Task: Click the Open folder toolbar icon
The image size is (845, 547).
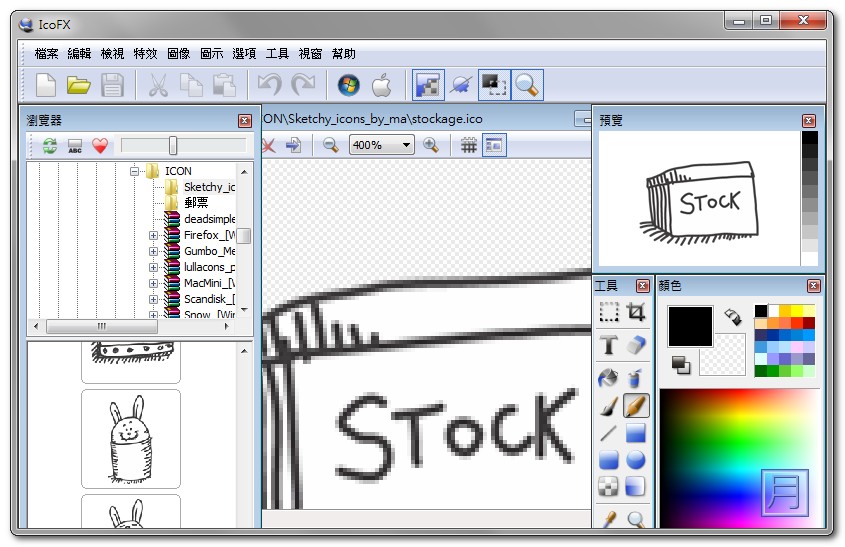Action: [79, 85]
